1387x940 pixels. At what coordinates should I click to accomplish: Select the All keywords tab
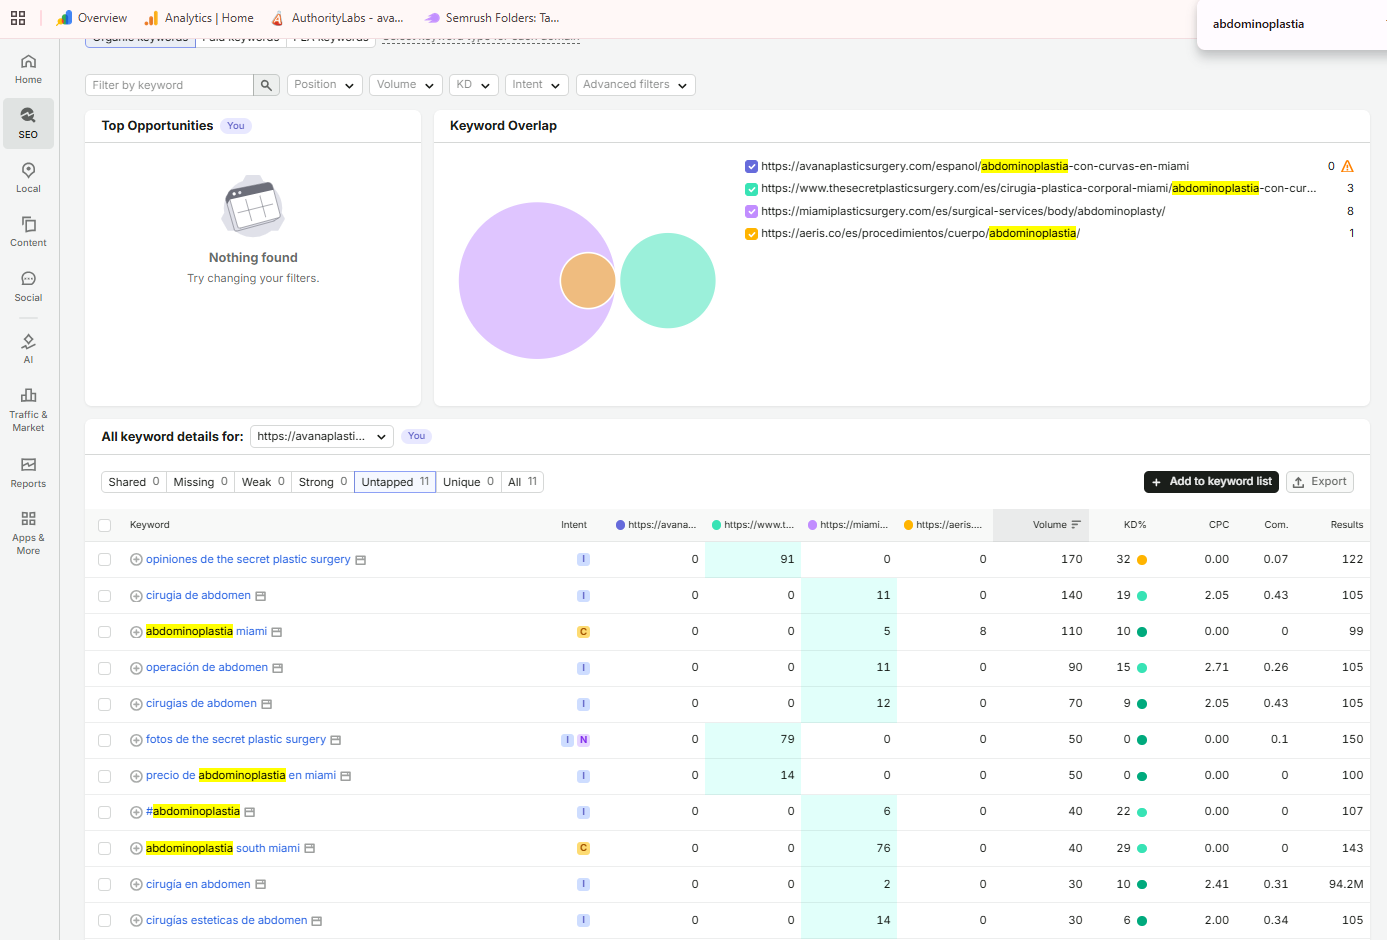pos(522,482)
